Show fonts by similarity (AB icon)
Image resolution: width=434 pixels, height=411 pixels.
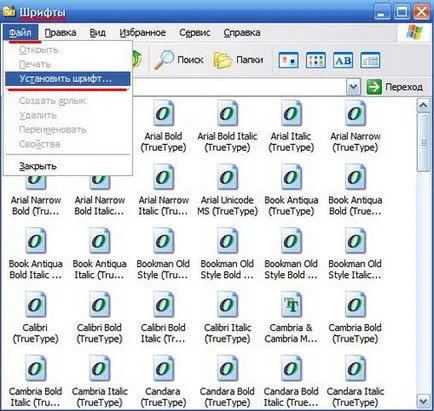[x=343, y=60]
